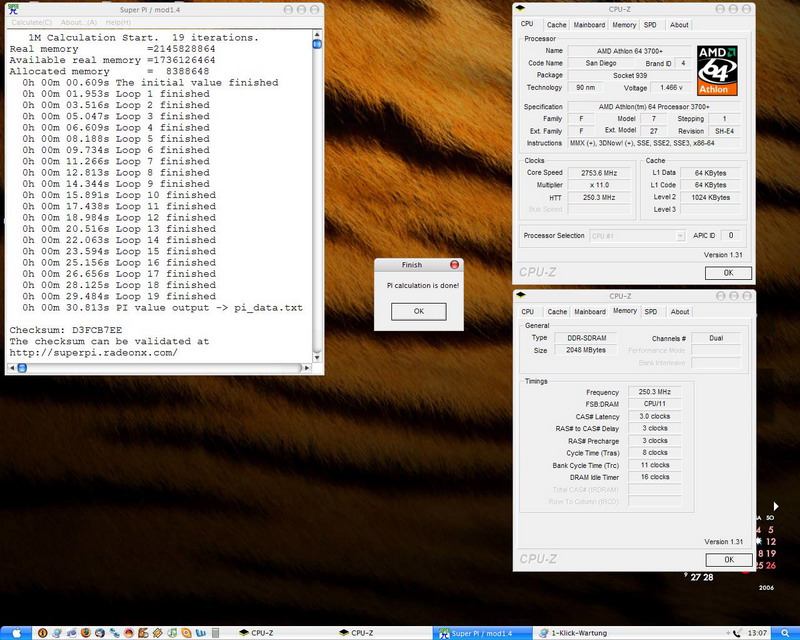This screenshot has height=640, width=800.
Task: Launch Firefox from the taskbar quick launch
Action: tap(85, 633)
